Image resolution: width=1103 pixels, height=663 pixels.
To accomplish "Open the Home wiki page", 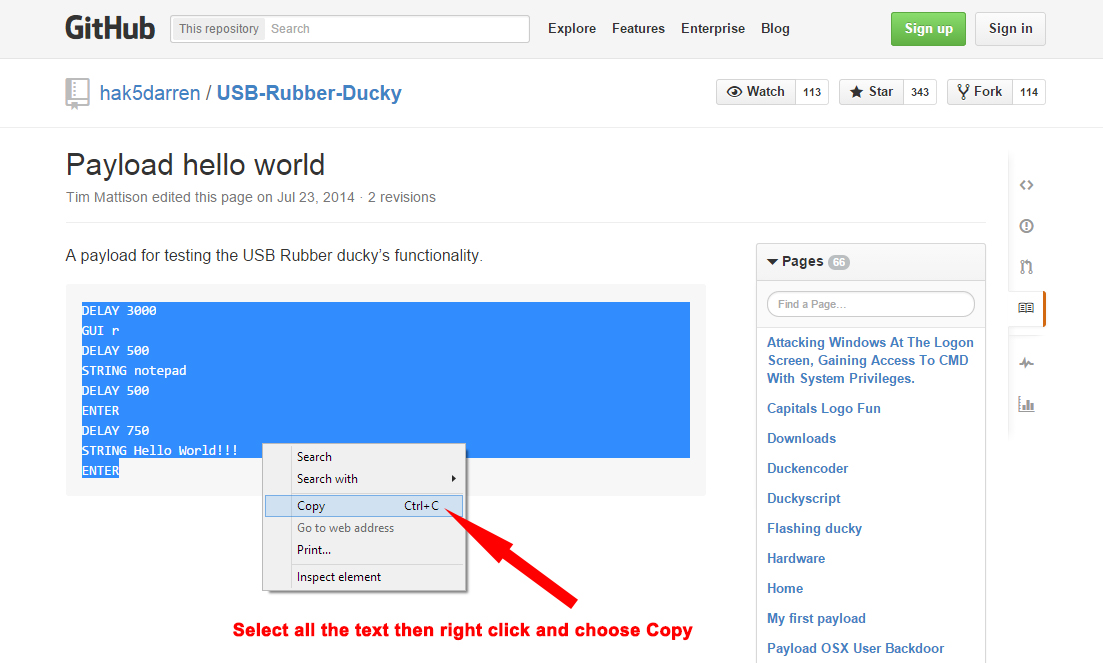I will pos(785,588).
